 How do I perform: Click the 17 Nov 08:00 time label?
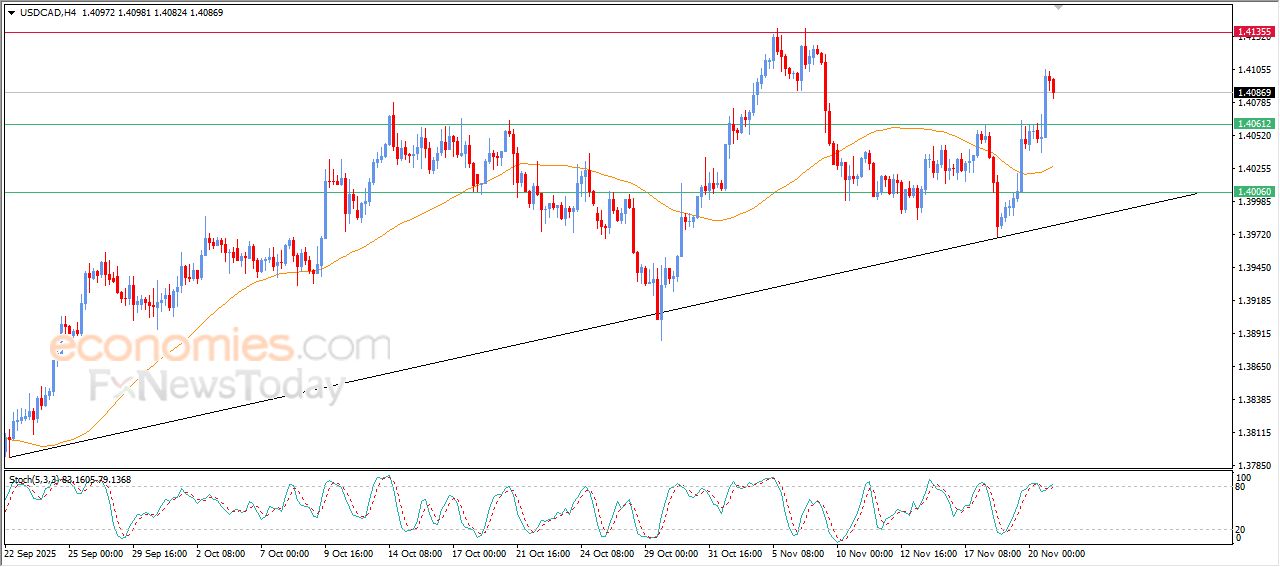coord(992,553)
